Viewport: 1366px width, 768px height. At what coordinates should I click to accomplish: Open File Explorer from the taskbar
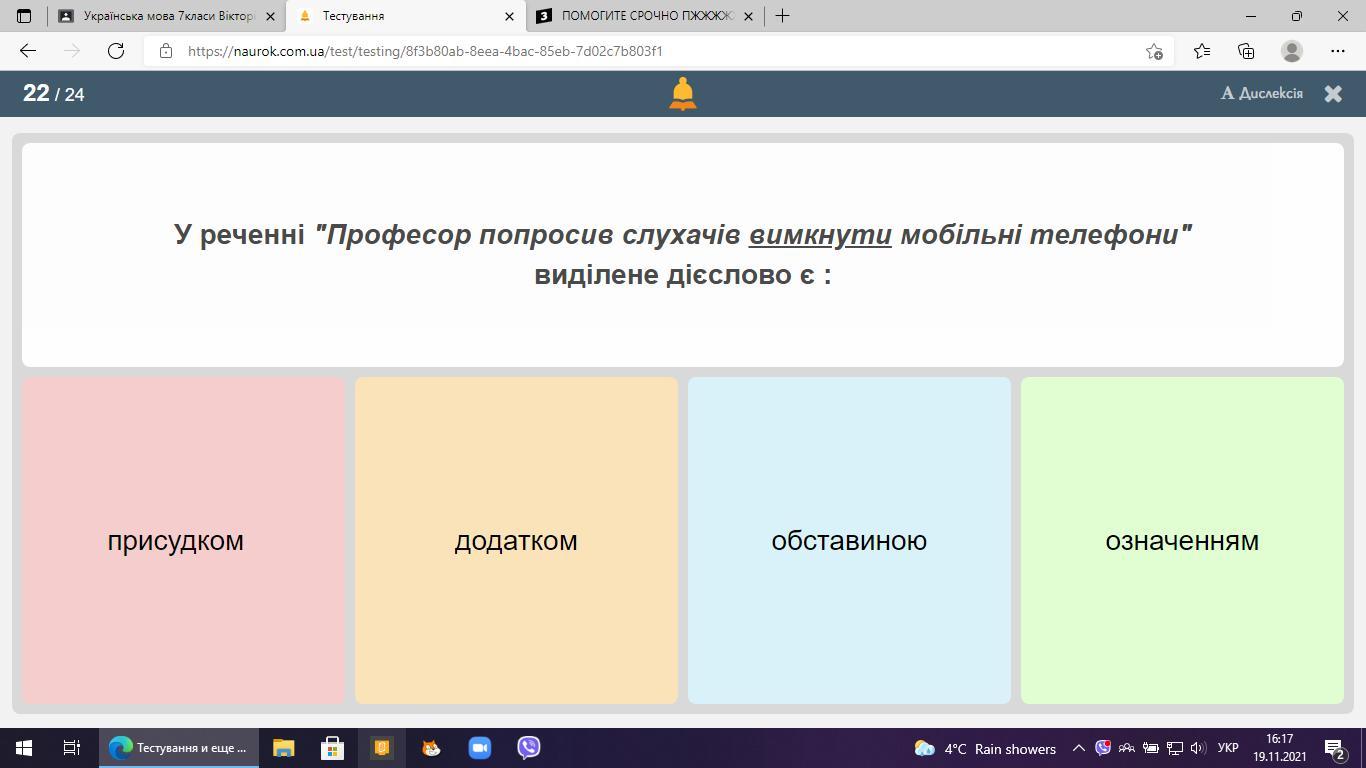284,748
